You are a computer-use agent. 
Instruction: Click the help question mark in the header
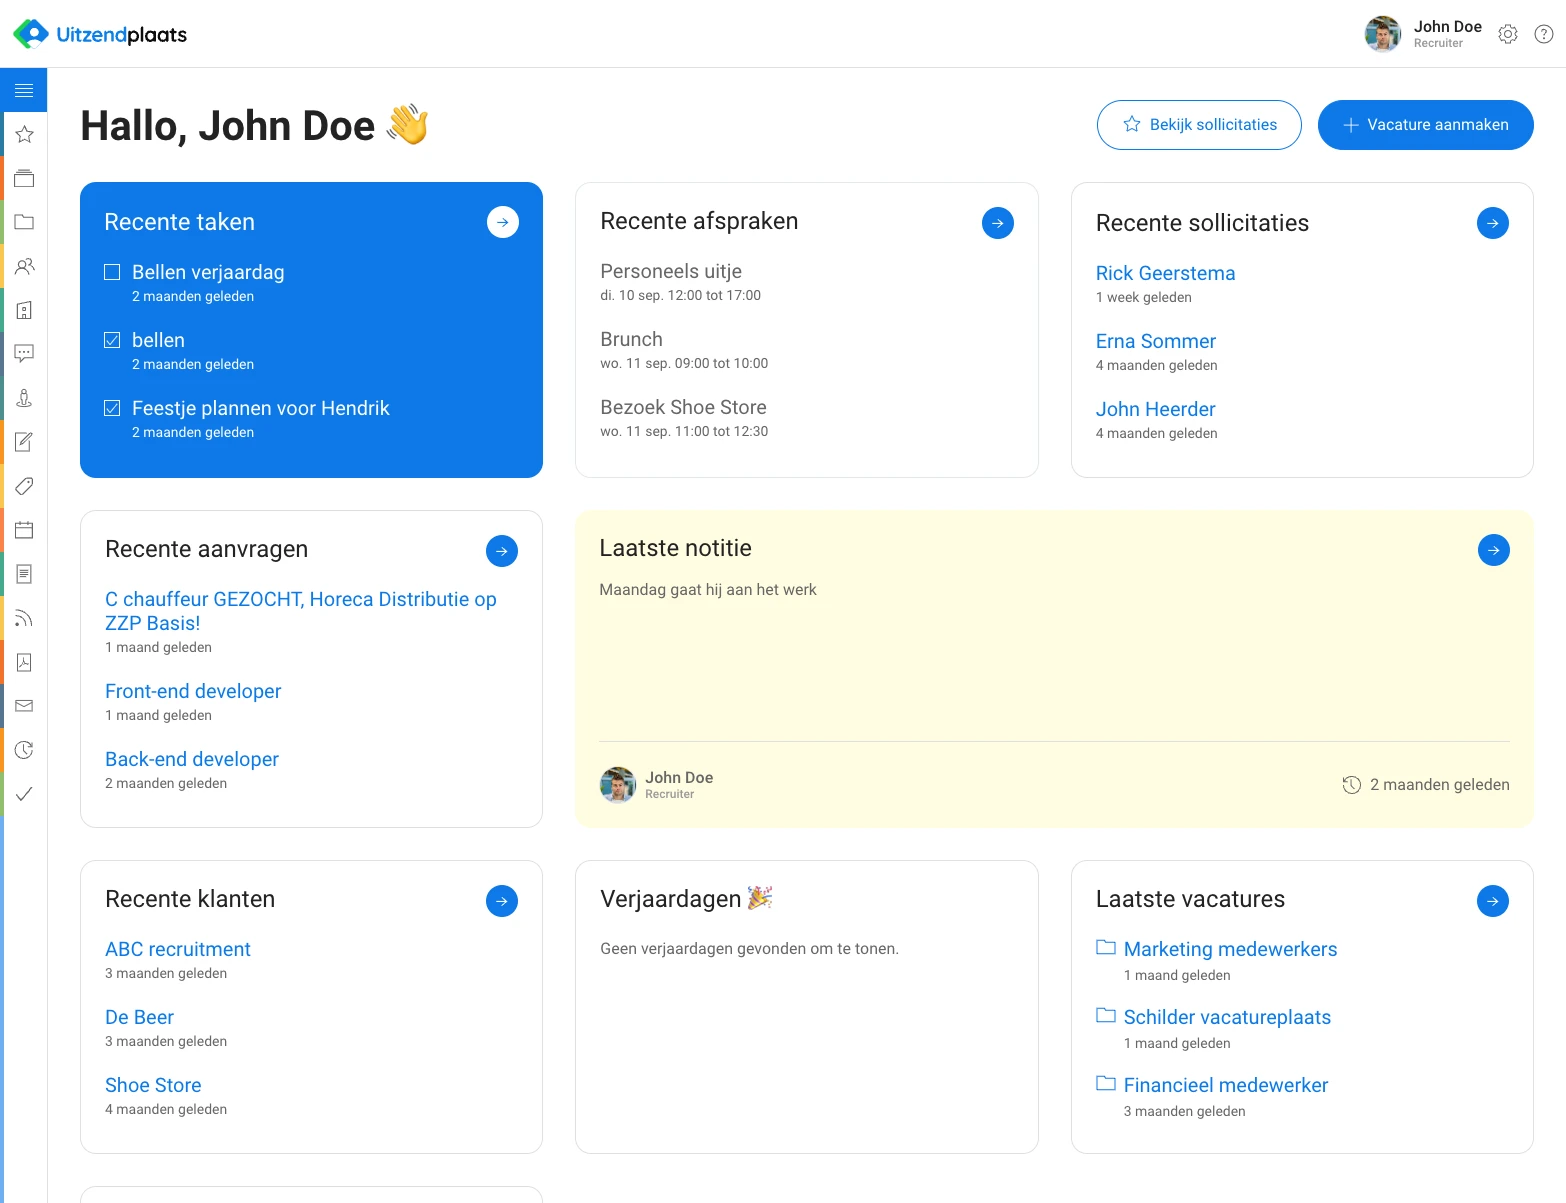[1543, 33]
